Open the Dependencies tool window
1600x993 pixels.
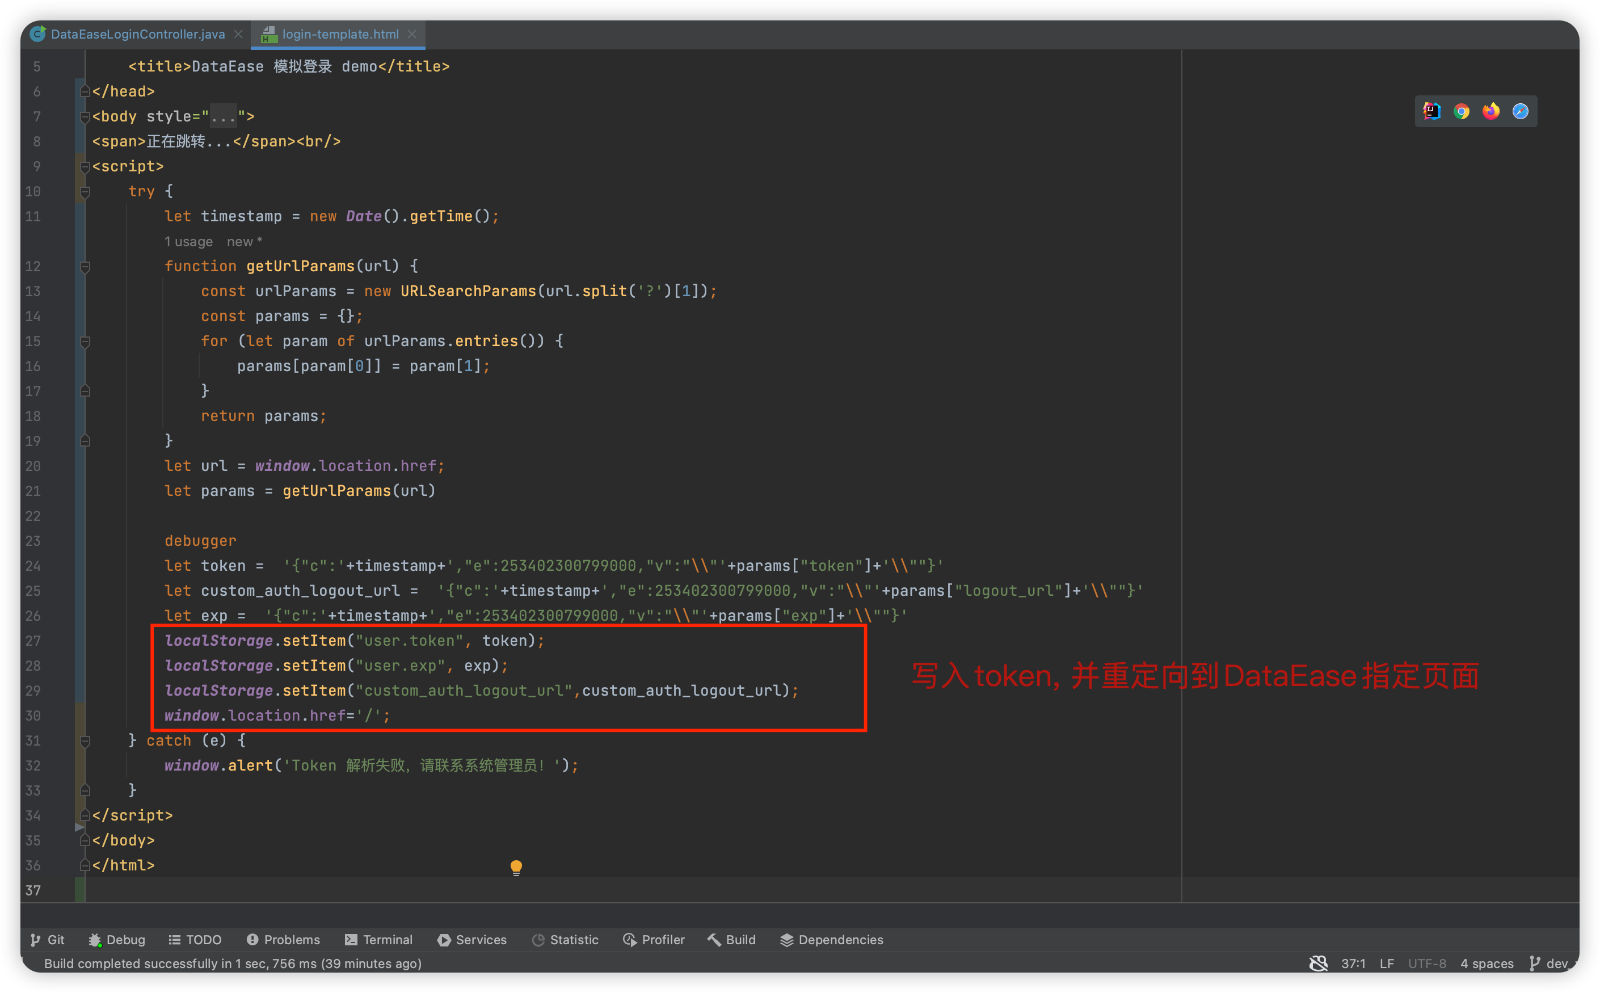click(x=831, y=939)
